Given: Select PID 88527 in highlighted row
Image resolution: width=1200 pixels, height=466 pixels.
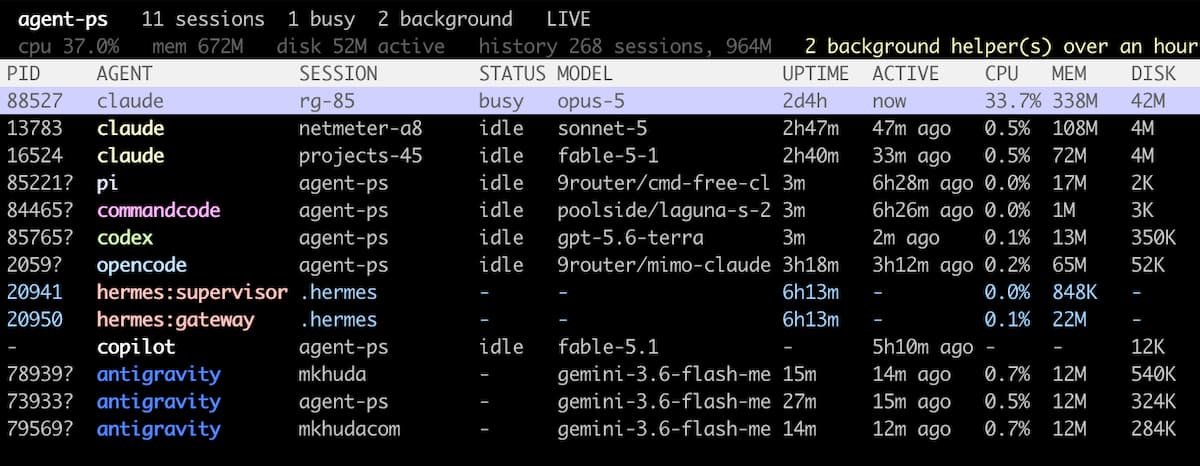Looking at the screenshot, I should tap(35, 101).
